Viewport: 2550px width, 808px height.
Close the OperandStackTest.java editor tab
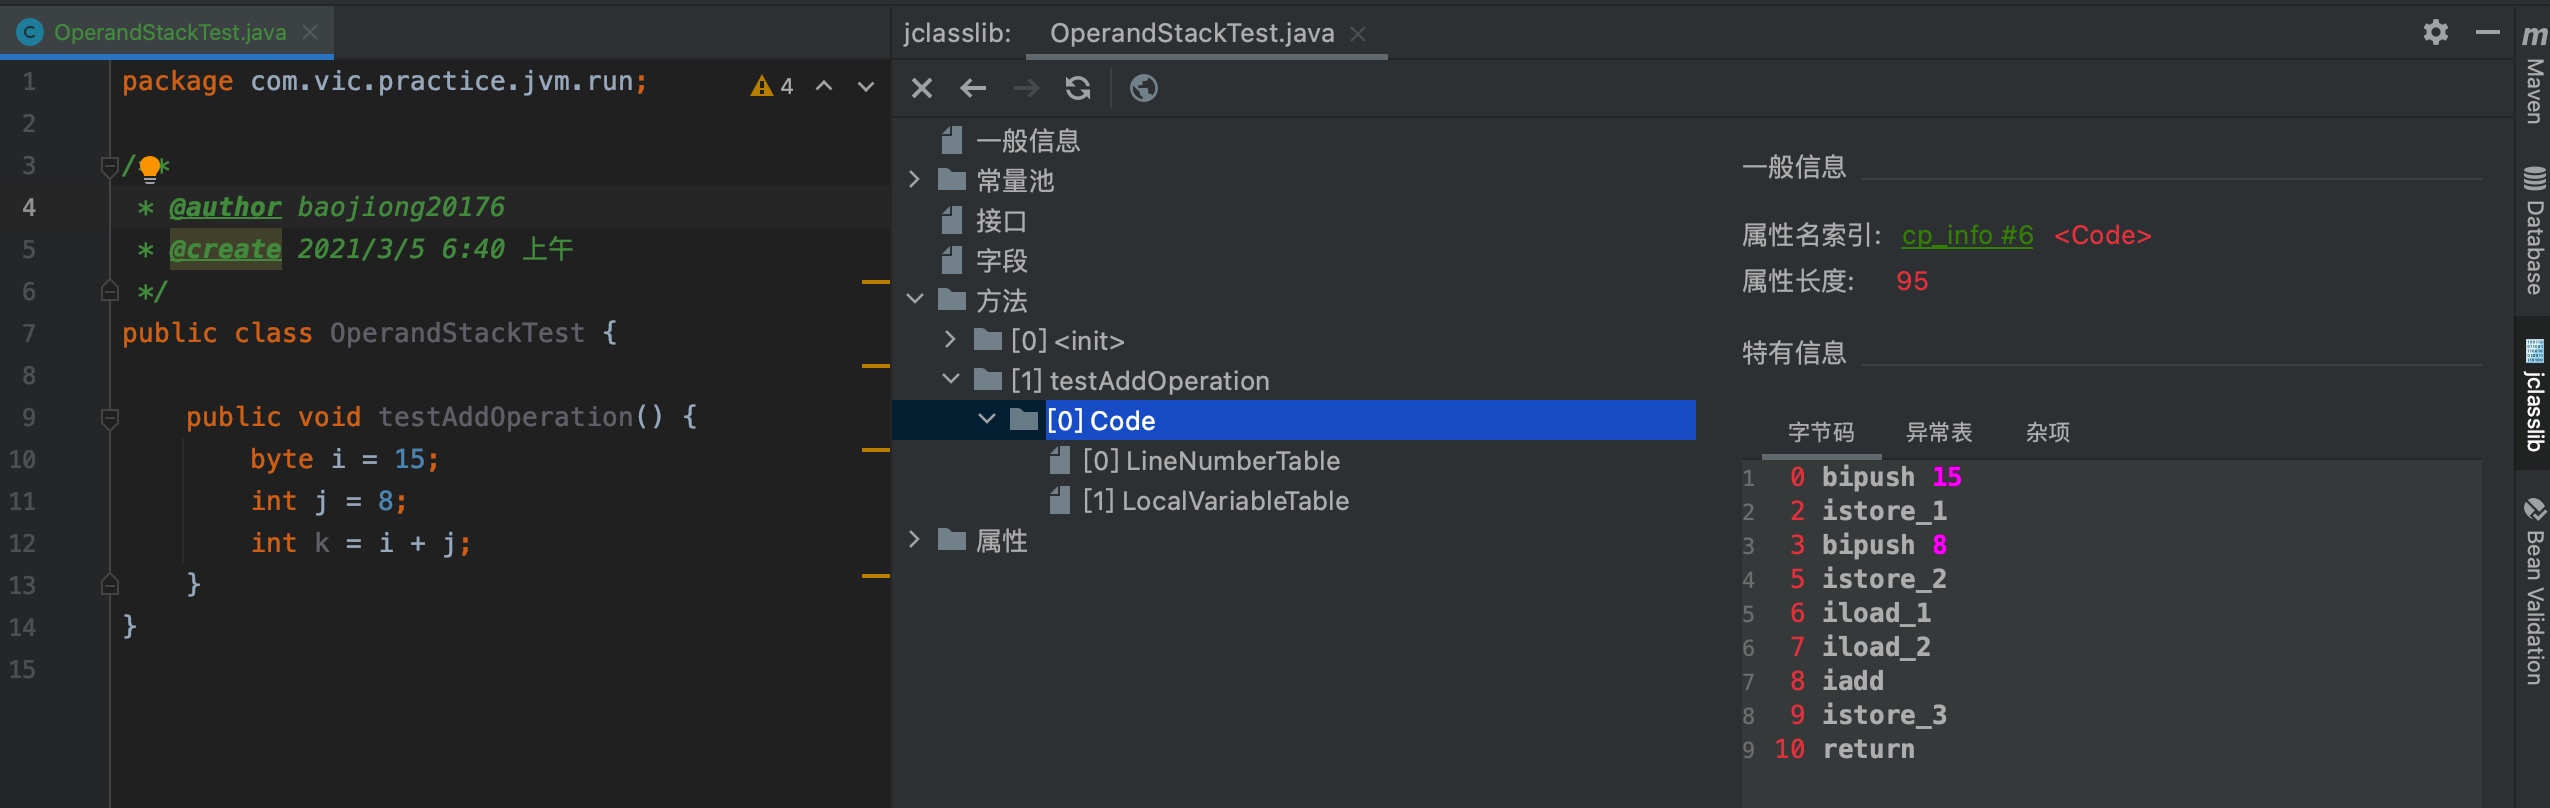point(310,32)
